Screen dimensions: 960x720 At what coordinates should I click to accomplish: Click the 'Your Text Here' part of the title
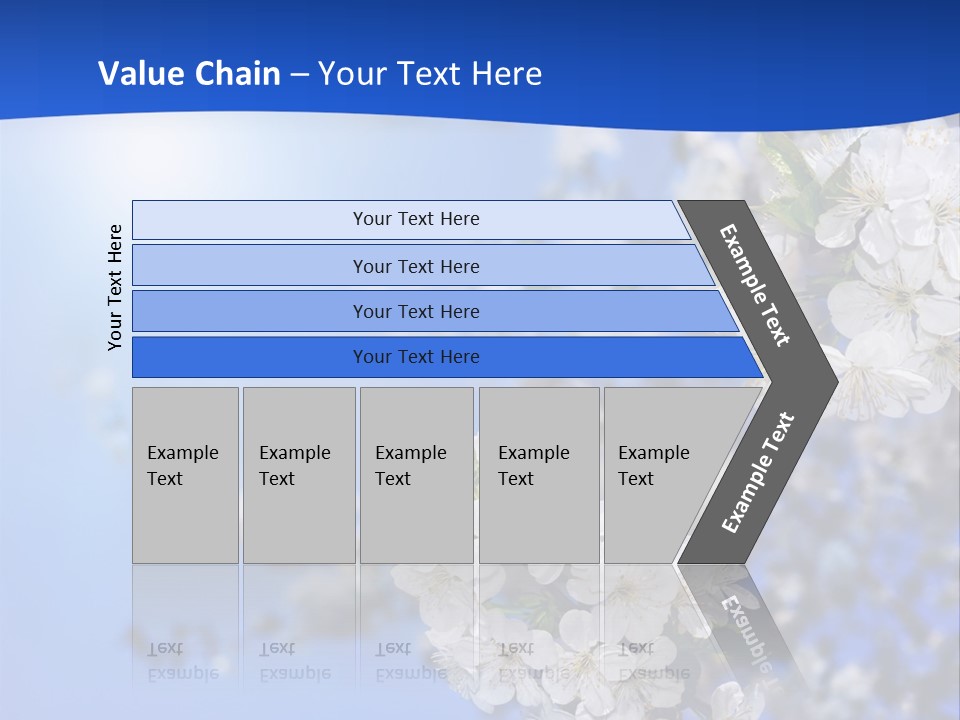[430, 73]
